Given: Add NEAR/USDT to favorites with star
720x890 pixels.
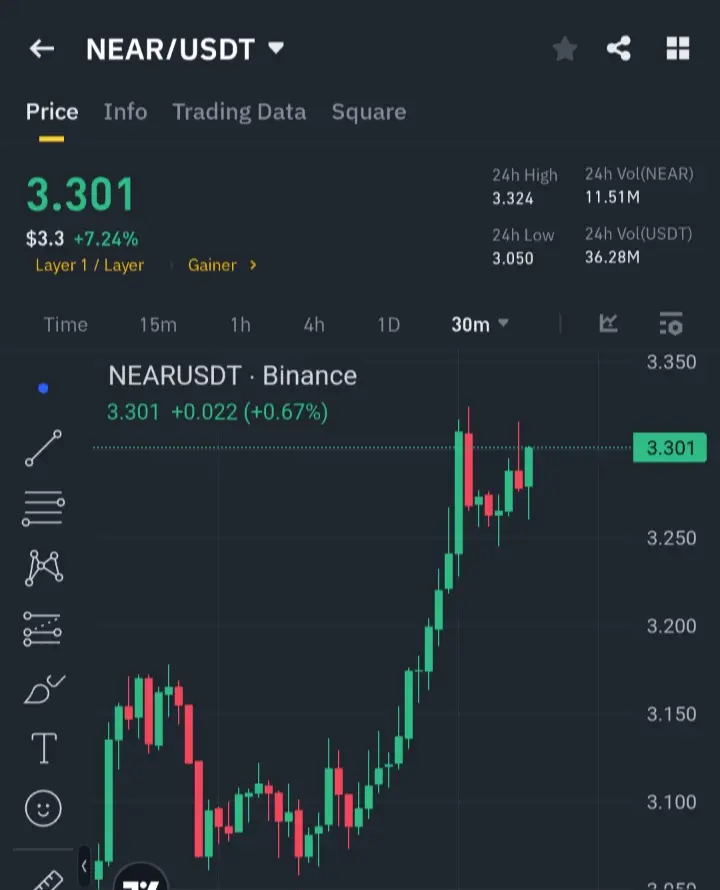Looking at the screenshot, I should pyautogui.click(x=565, y=48).
